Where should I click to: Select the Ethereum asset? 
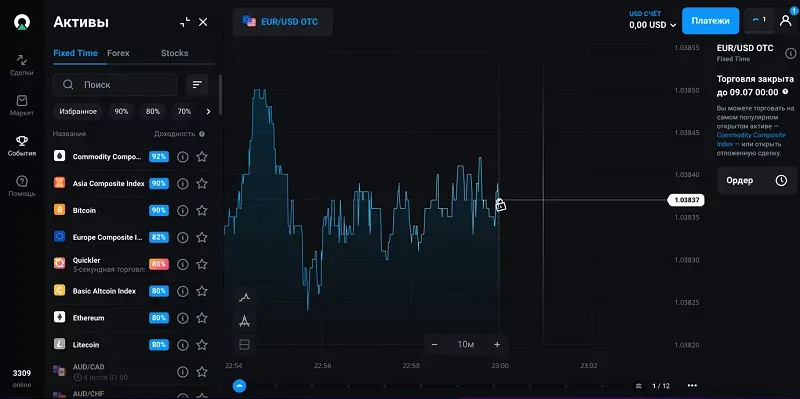click(131, 318)
